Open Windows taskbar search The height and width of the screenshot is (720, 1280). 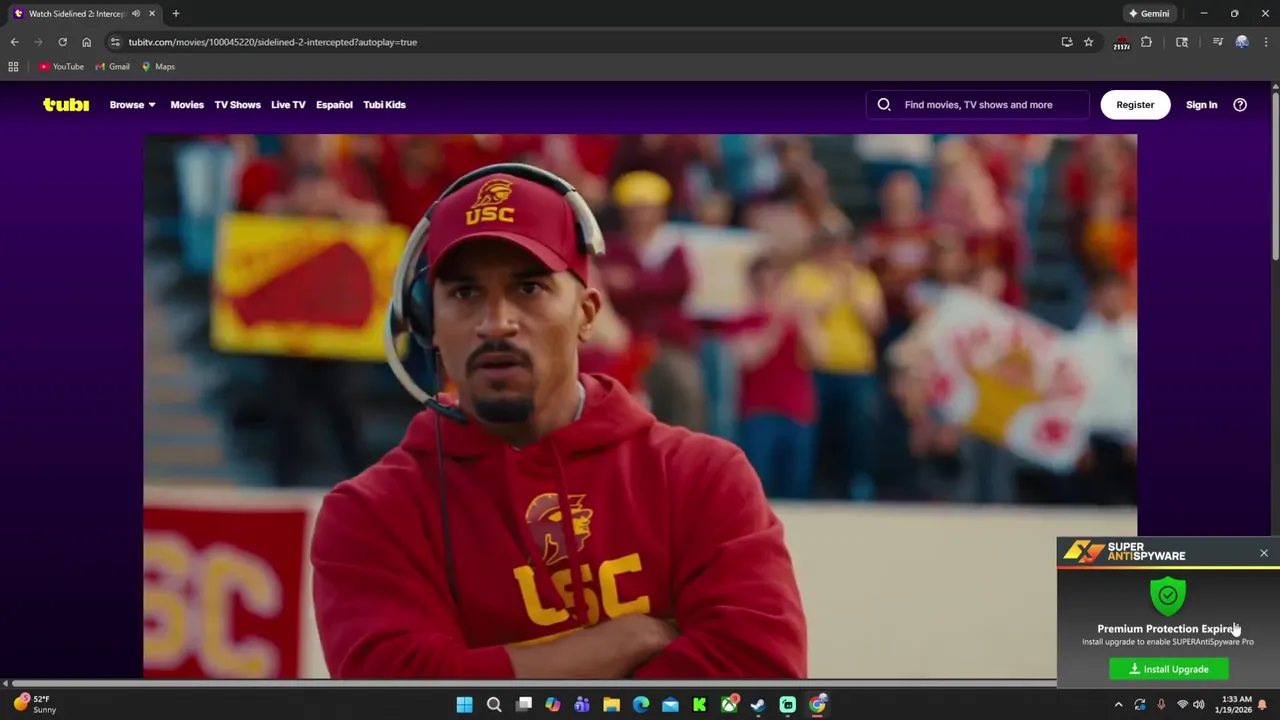(494, 705)
